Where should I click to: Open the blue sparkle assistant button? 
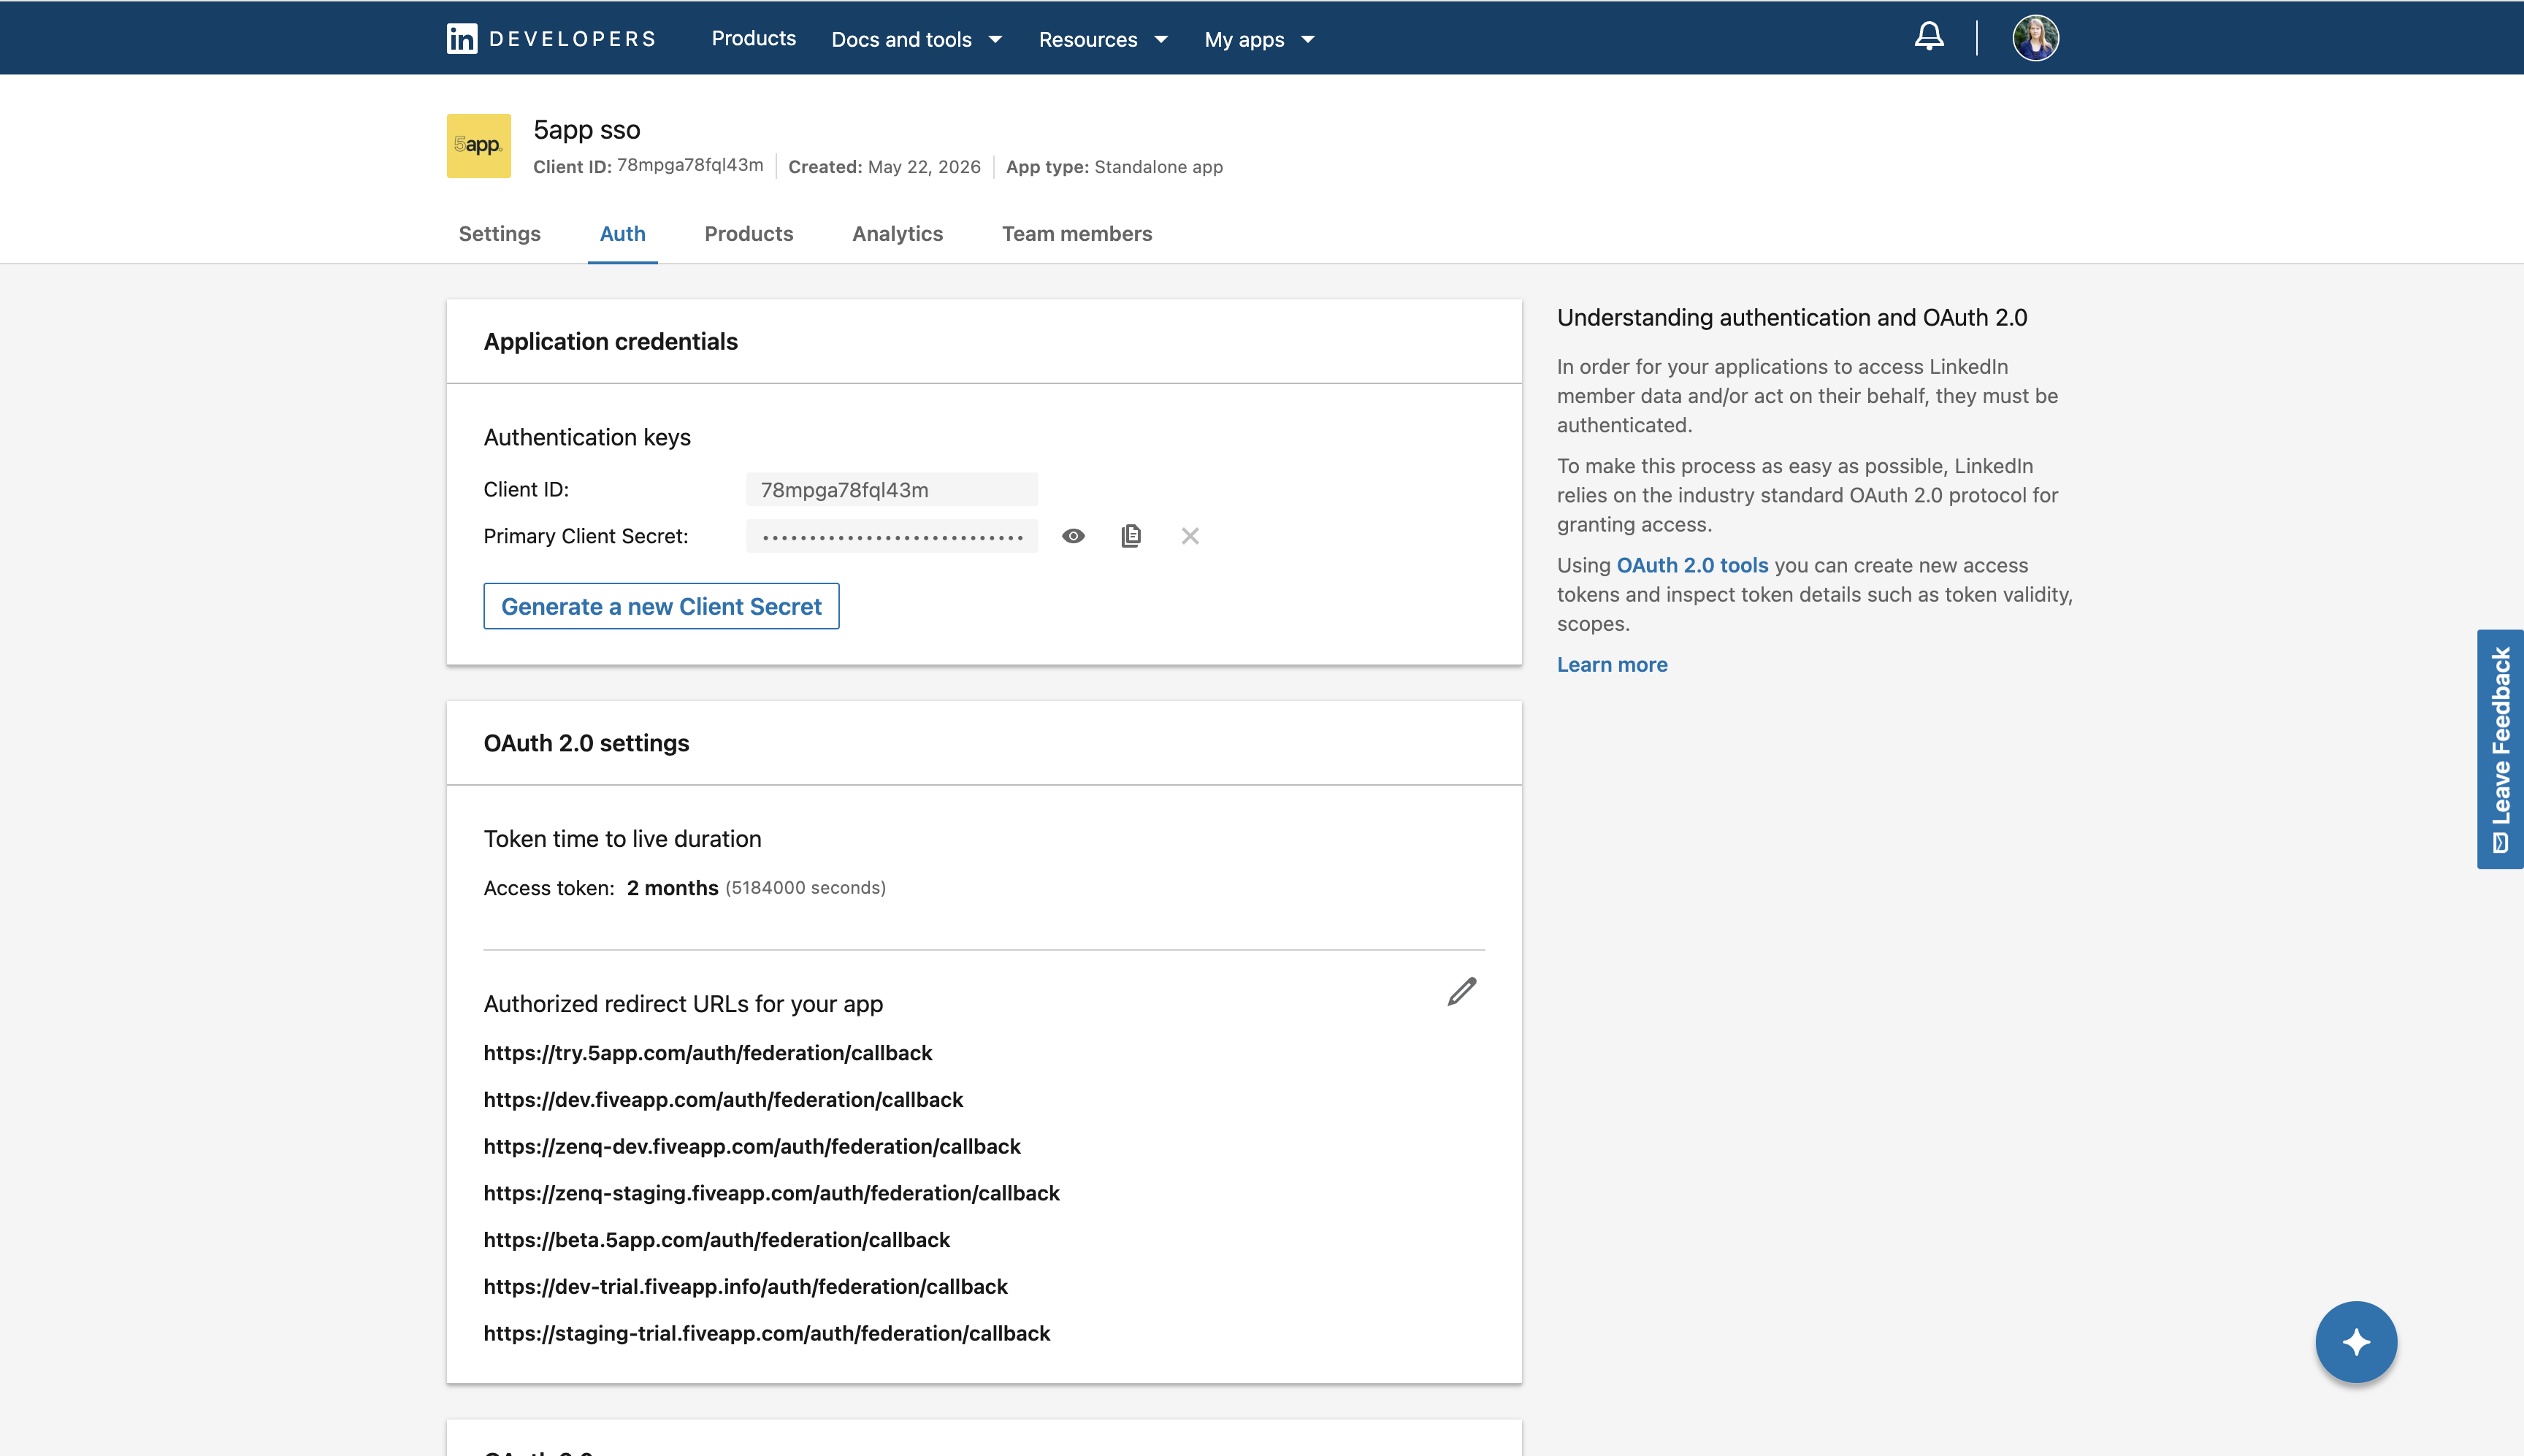[2356, 1342]
